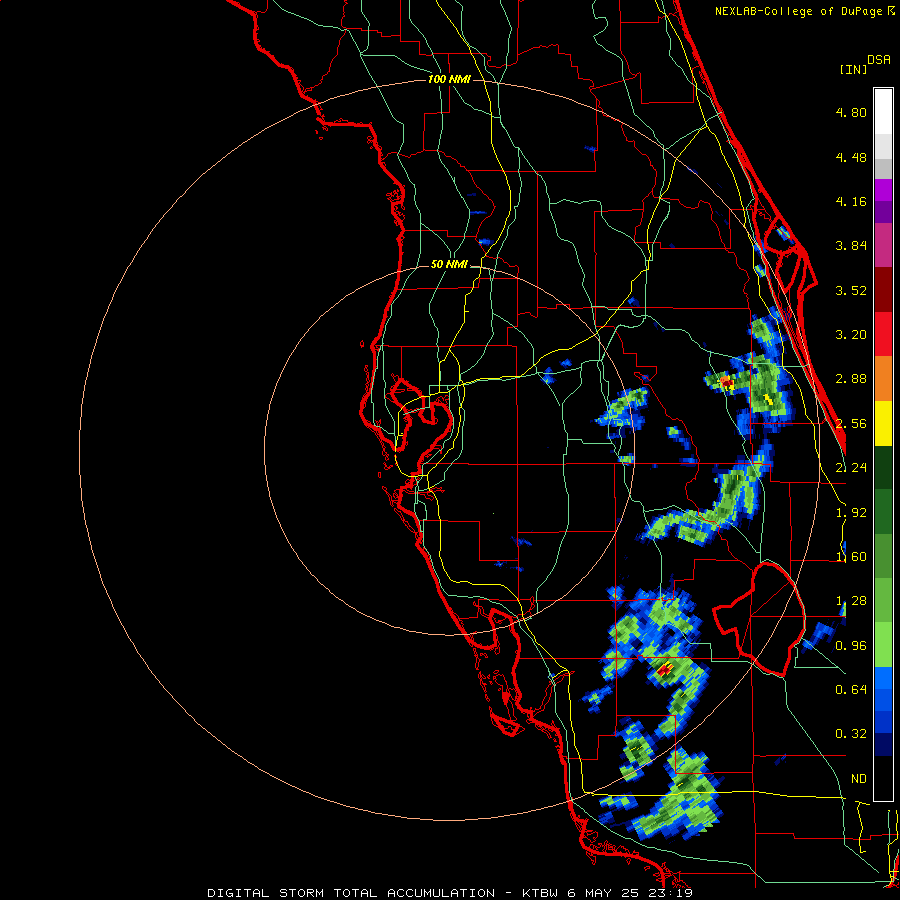Image resolution: width=900 pixels, height=900 pixels.
Task: Pick the dark red legend swatch near 3.52
Action: click(x=883, y=290)
